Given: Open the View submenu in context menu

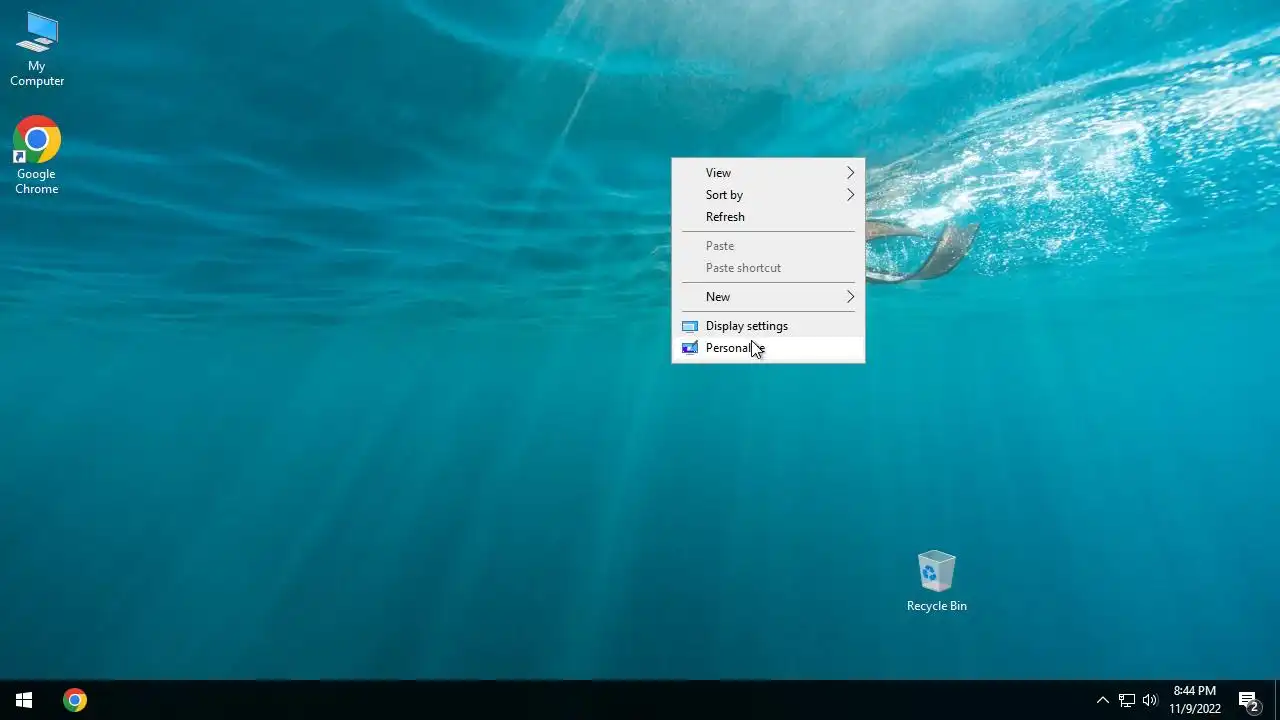Looking at the screenshot, I should point(768,173).
